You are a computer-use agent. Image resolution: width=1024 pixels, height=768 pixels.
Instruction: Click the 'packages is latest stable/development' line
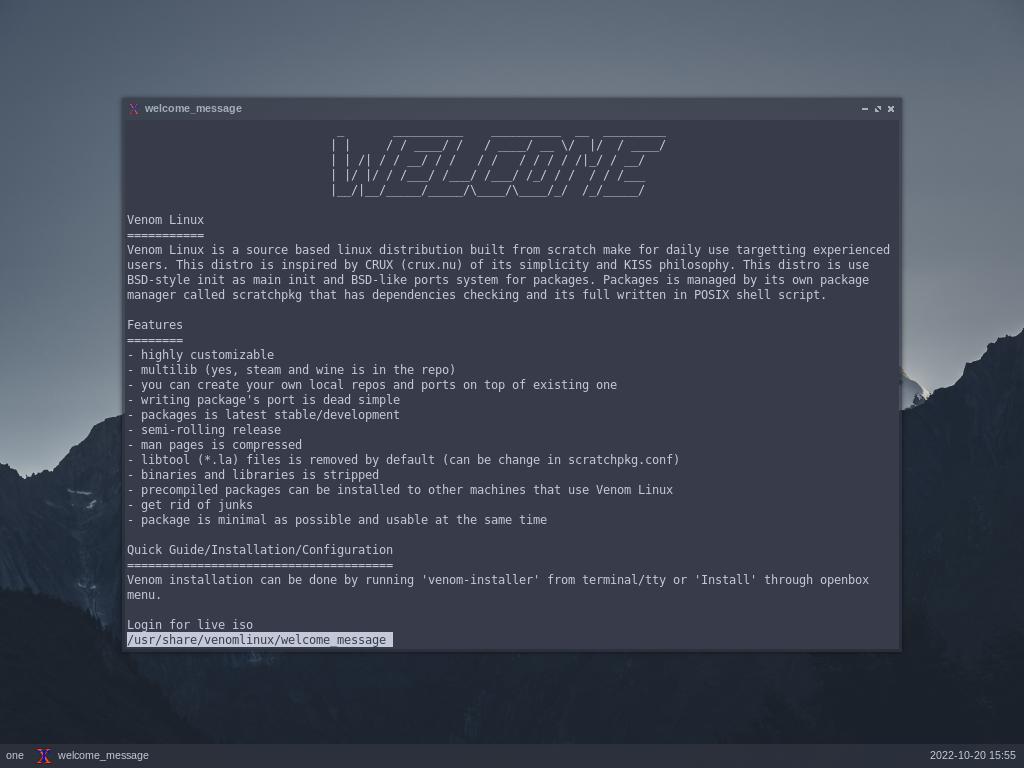263,415
